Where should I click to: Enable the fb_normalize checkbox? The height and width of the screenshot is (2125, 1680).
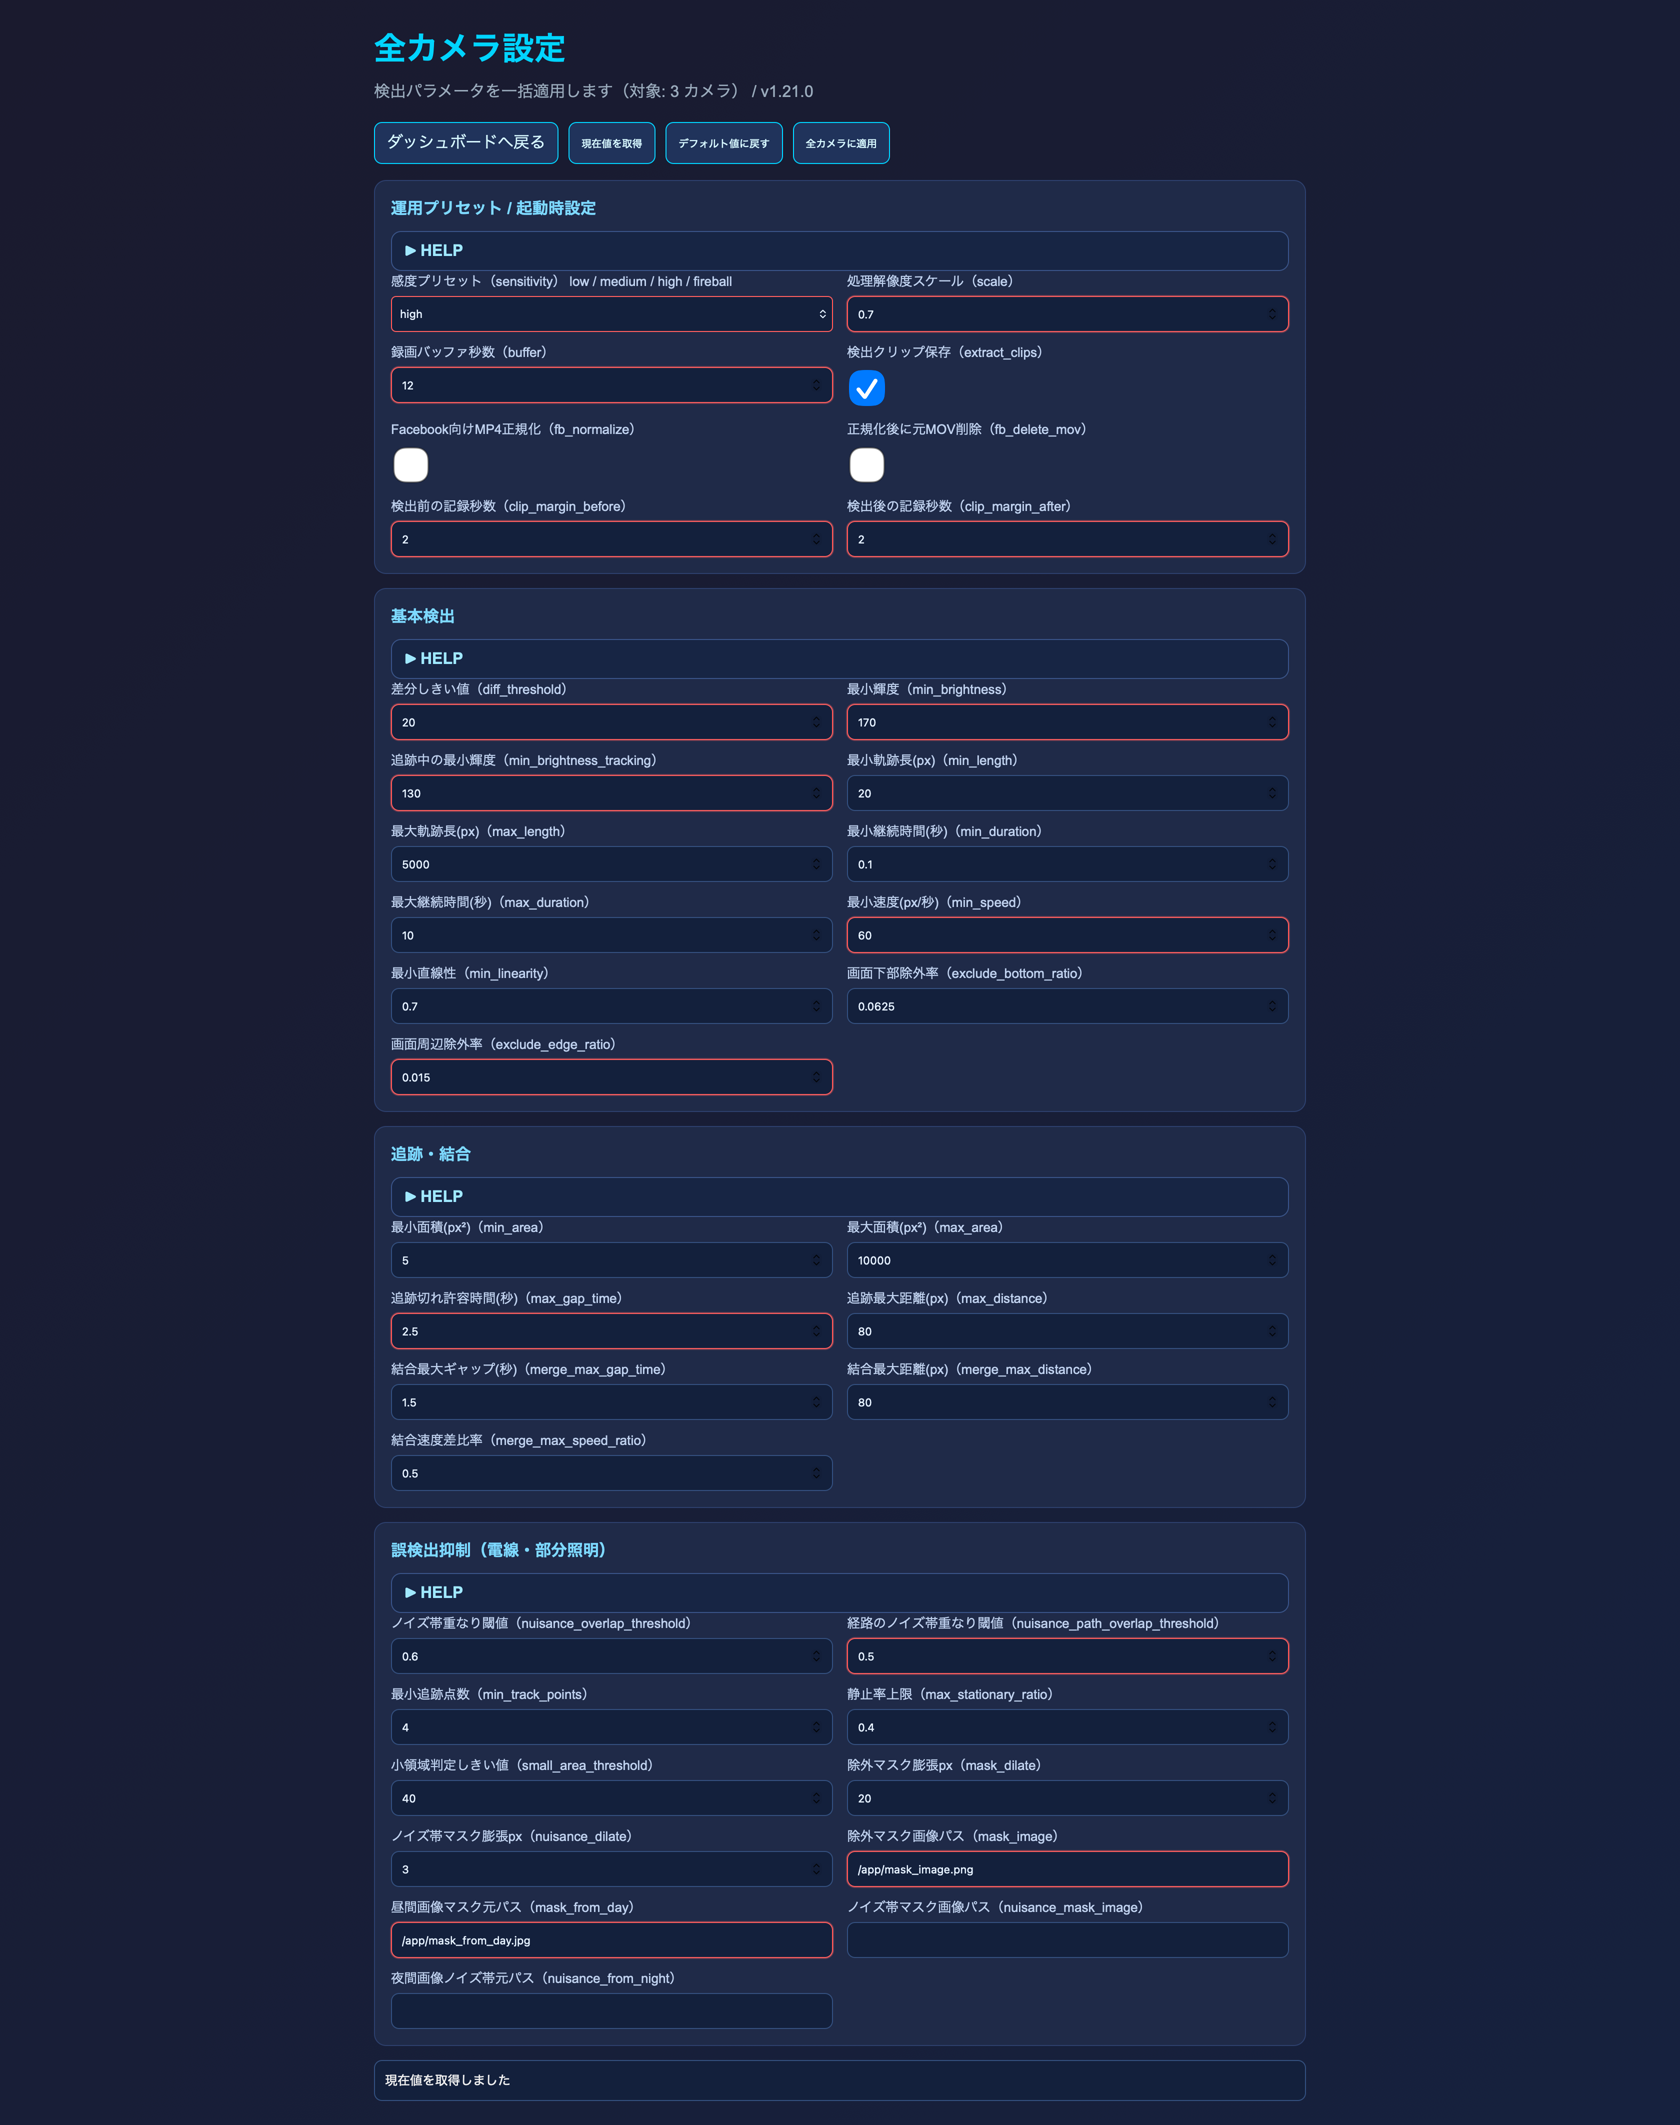(x=410, y=465)
